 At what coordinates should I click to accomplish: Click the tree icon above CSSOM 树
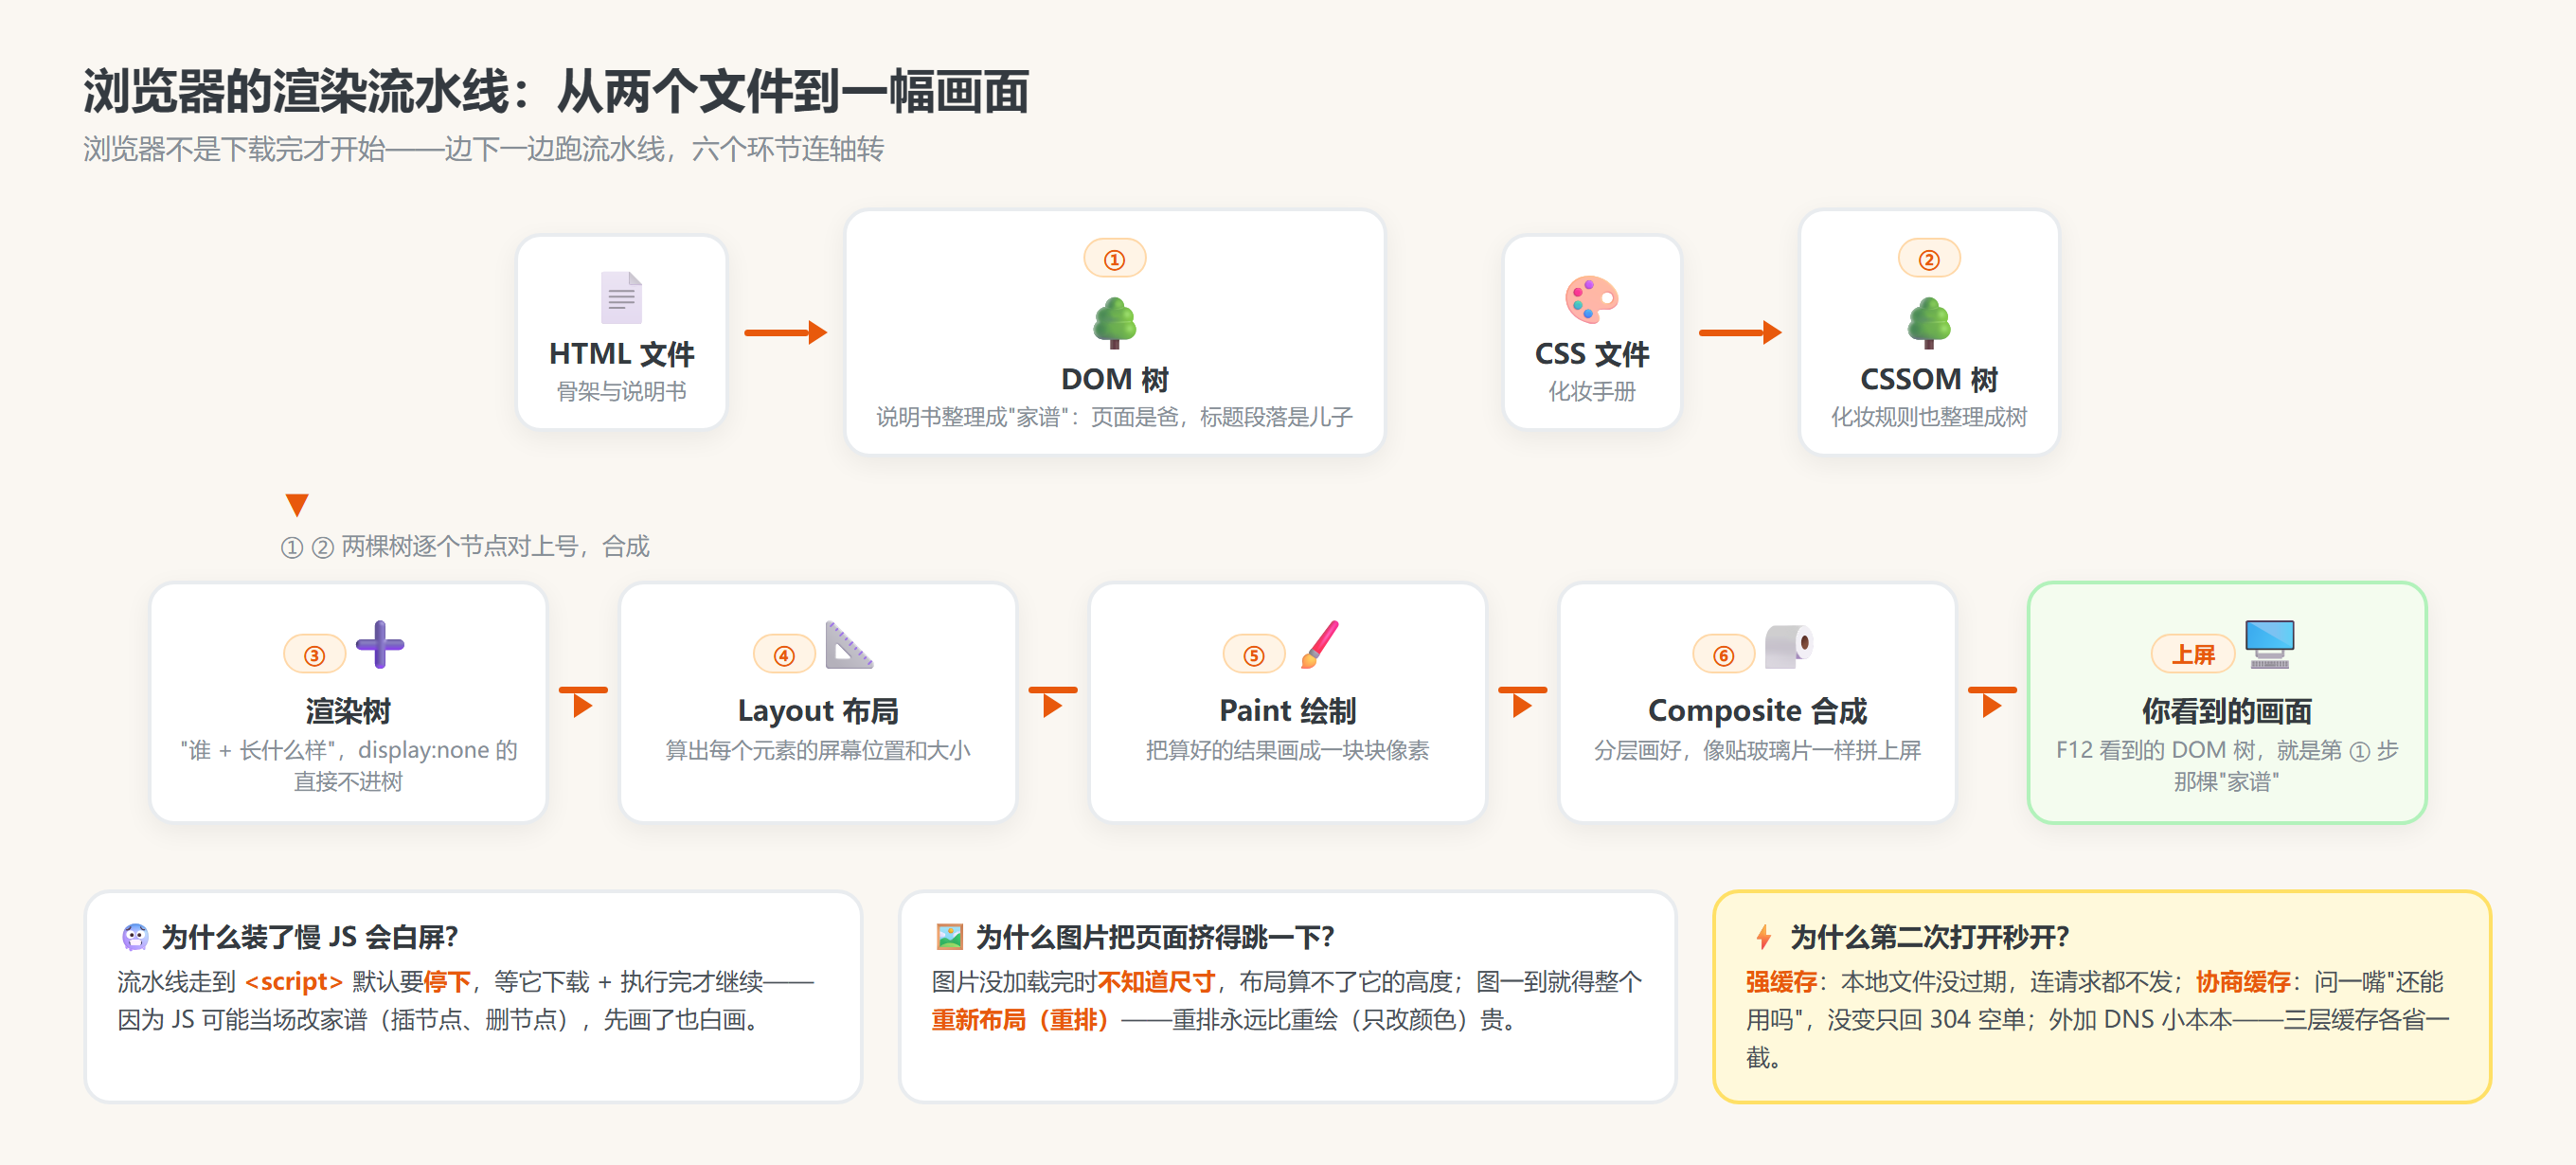tap(1928, 323)
